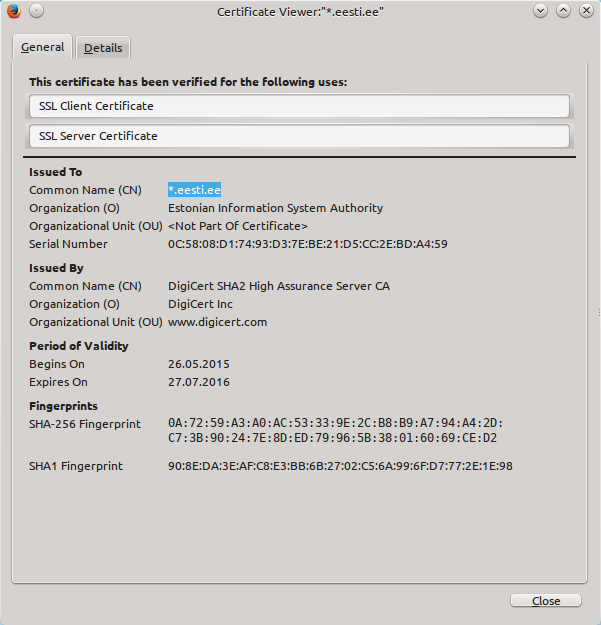The height and width of the screenshot is (625, 601).
Task: Click the round pin button beside Firefox icon
Action: 36,11
